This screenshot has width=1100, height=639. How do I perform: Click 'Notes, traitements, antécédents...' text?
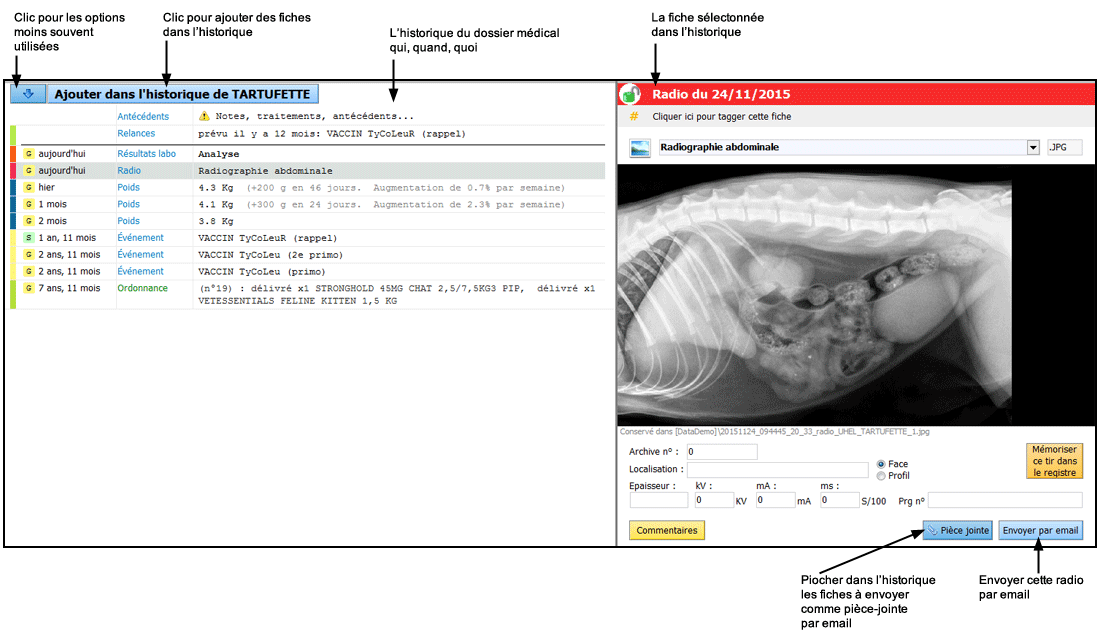tap(314, 116)
